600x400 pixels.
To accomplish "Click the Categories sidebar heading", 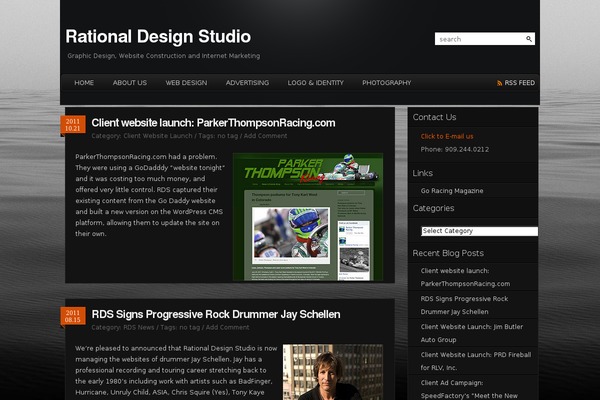I will [x=433, y=208].
